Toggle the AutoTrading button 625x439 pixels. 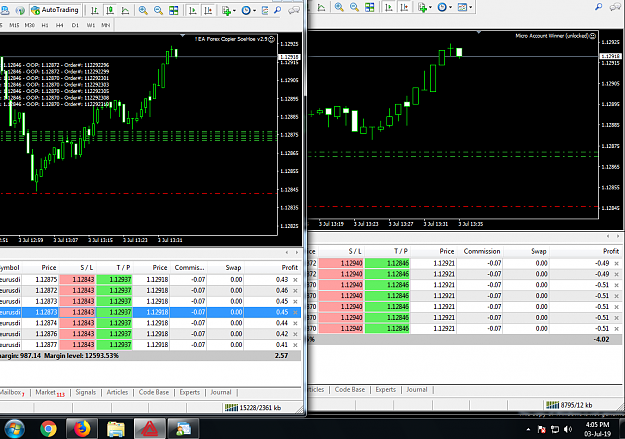point(55,10)
